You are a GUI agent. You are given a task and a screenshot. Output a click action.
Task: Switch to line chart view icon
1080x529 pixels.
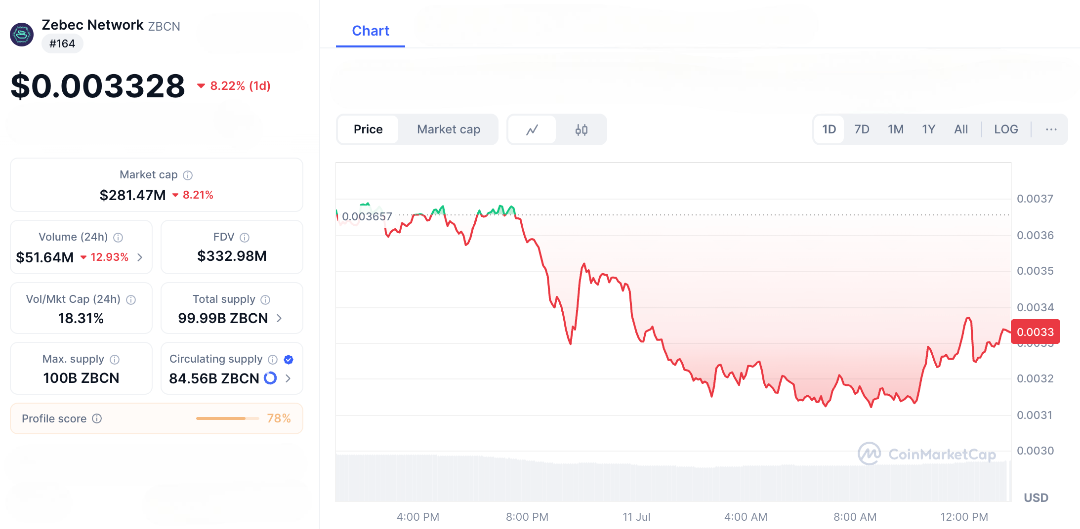533,130
